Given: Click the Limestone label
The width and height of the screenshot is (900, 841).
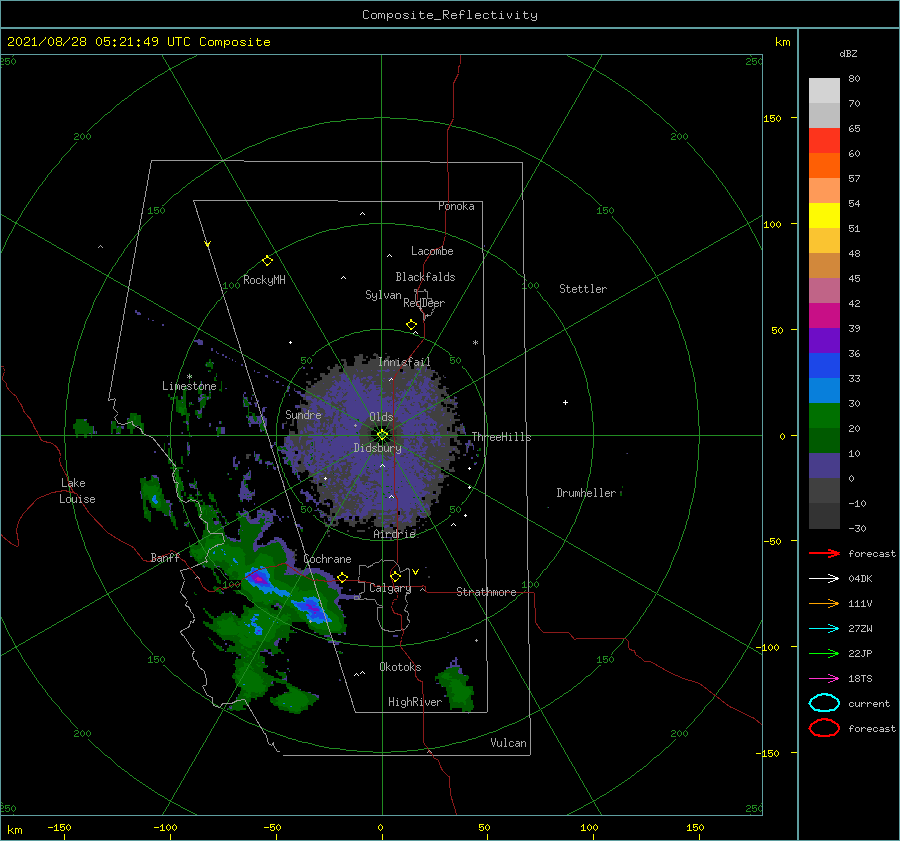Looking at the screenshot, I should pyautogui.click(x=189, y=386).
